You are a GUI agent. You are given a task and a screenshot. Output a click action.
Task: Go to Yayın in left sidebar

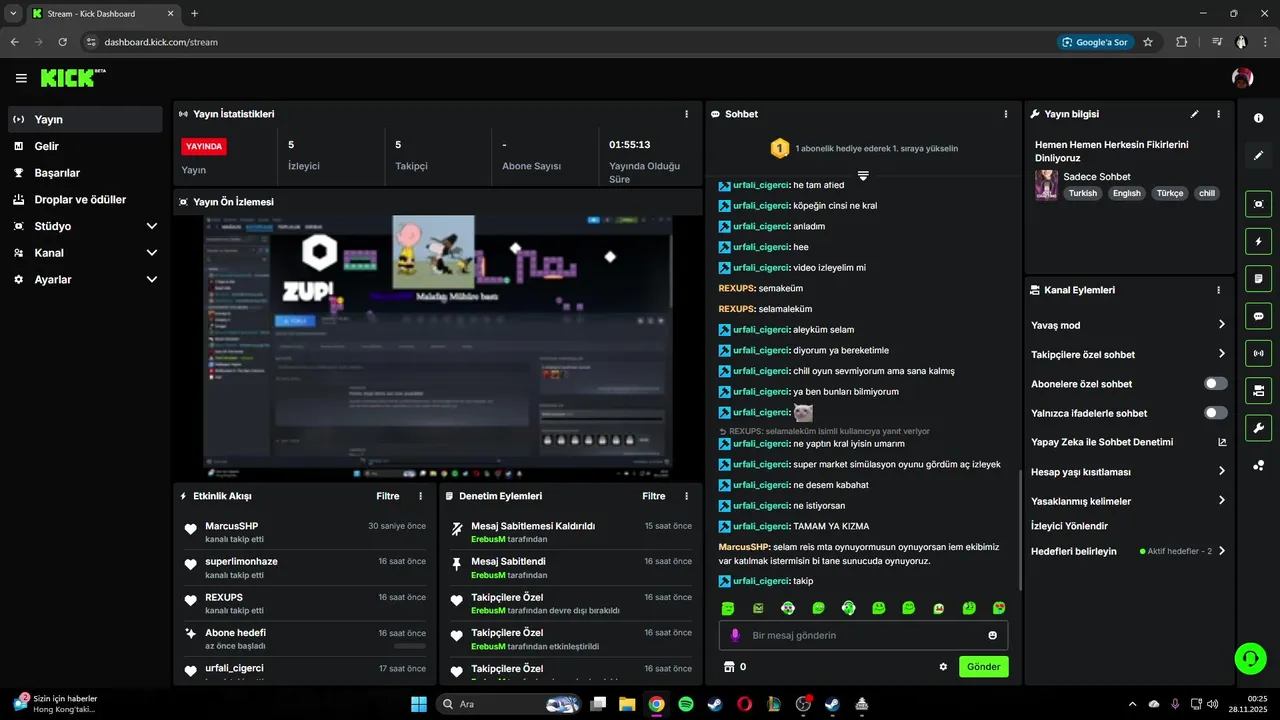click(x=85, y=119)
